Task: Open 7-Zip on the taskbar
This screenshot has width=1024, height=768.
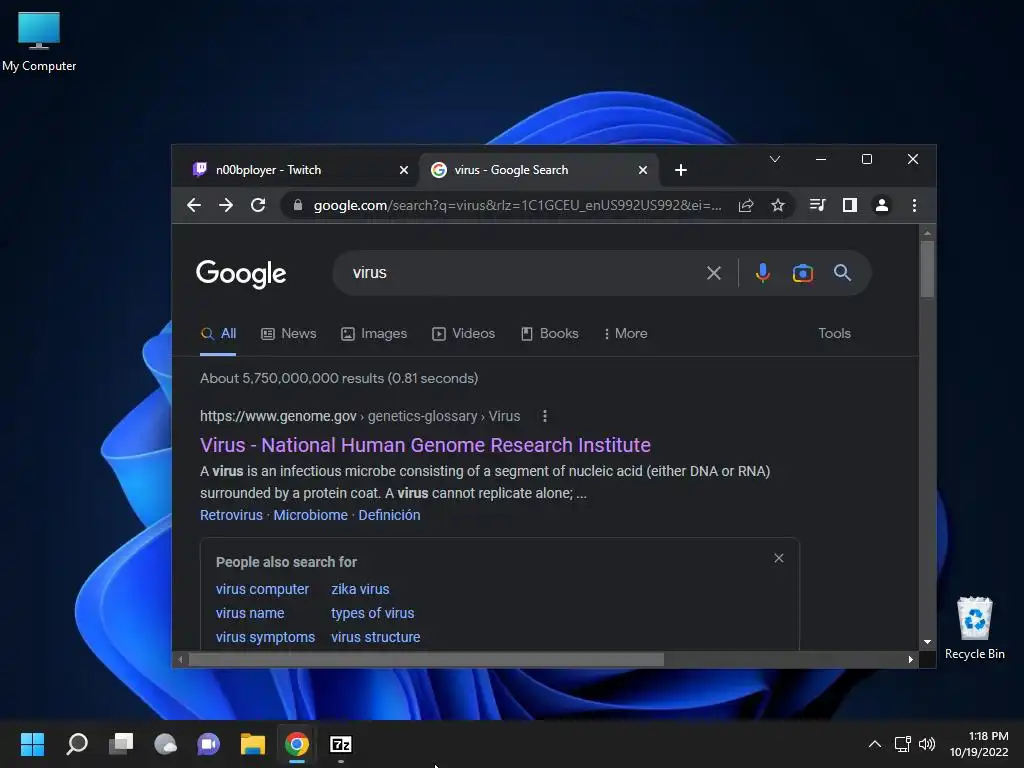Action: click(341, 744)
